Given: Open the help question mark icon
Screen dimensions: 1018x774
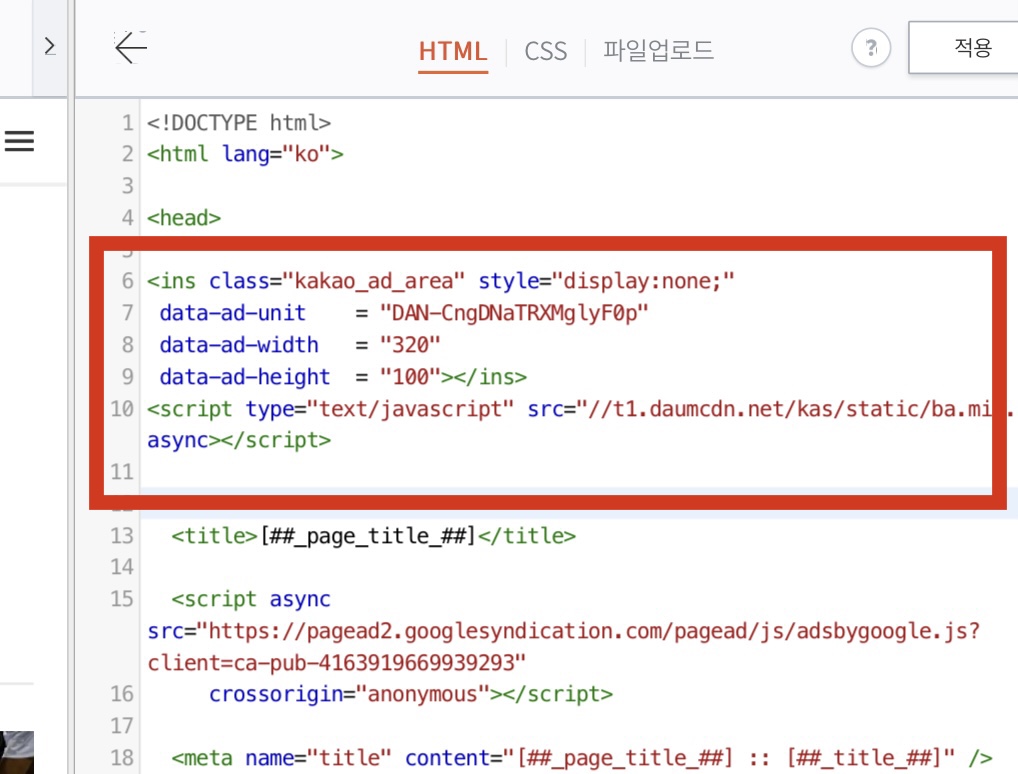Looking at the screenshot, I should click(870, 47).
